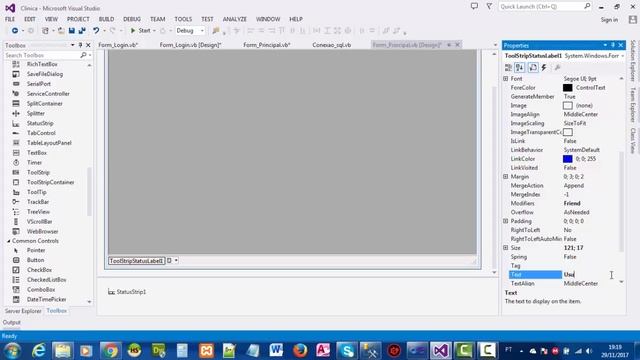The width and height of the screenshot is (640, 360).
Task: Open the DEBUG menu
Action: (132, 19)
